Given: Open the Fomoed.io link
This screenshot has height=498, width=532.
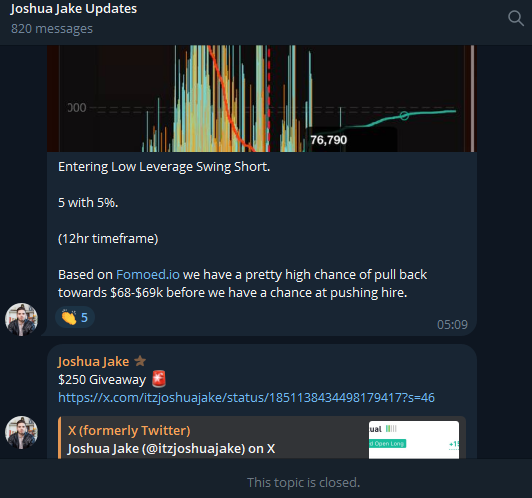Looking at the screenshot, I should 148,274.
